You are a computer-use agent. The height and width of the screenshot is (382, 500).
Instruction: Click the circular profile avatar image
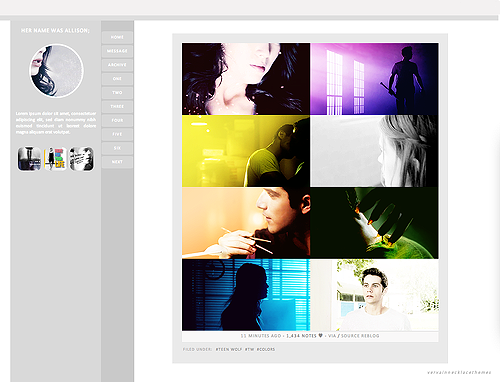pos(56,71)
